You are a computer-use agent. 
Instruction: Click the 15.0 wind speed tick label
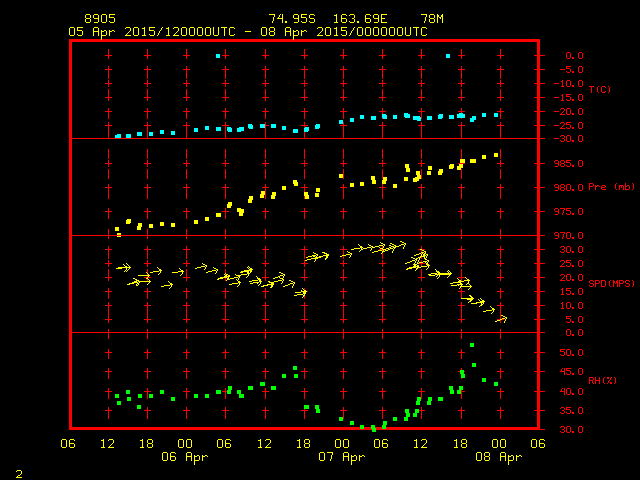coord(571,291)
